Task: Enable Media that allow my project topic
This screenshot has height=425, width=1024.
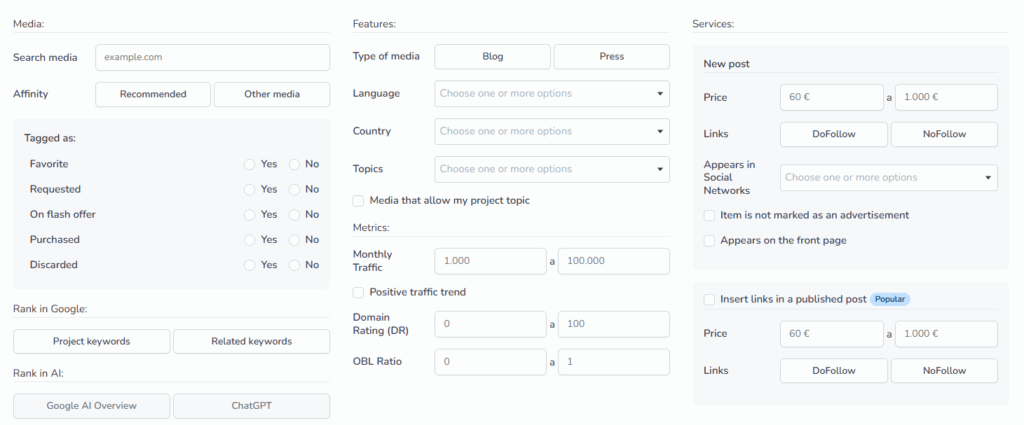Action: click(358, 201)
